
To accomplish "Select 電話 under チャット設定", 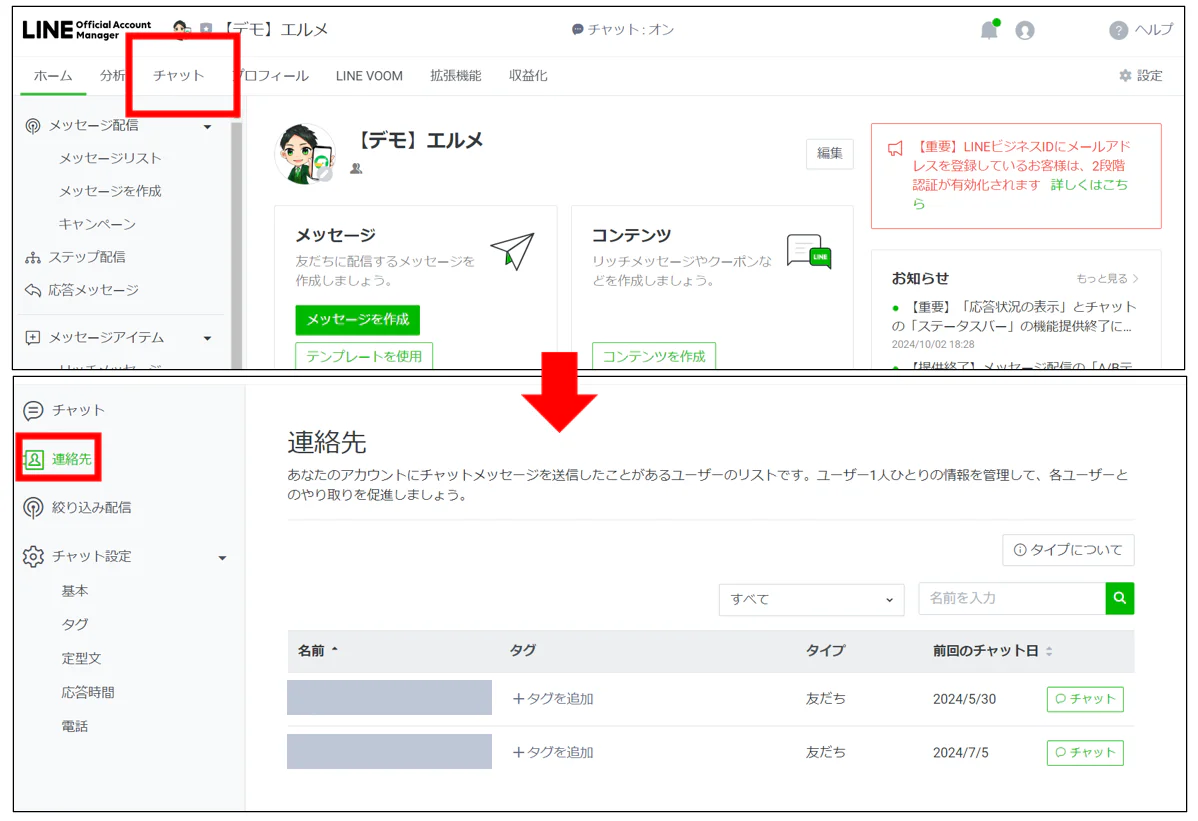I will [75, 726].
